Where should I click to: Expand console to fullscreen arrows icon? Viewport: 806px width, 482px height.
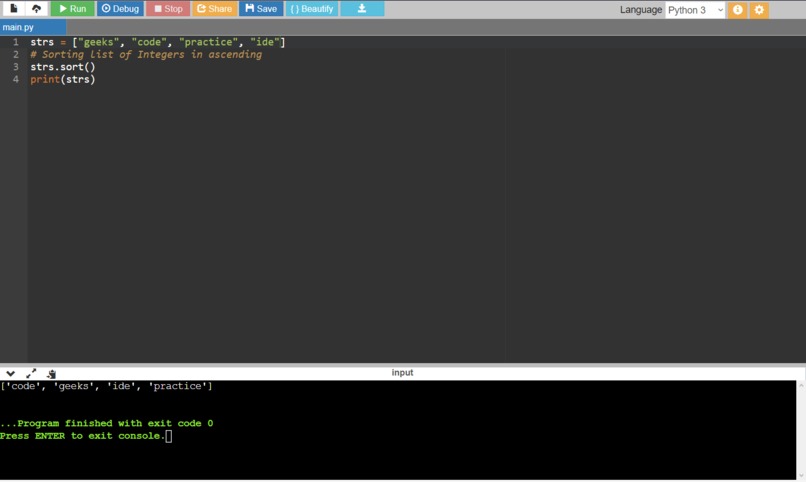point(31,374)
